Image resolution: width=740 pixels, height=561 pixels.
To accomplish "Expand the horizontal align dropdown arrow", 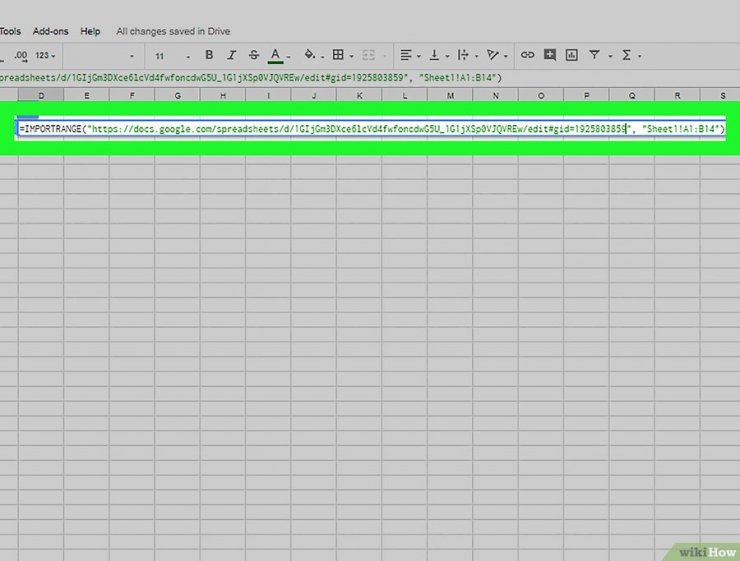I will point(419,57).
